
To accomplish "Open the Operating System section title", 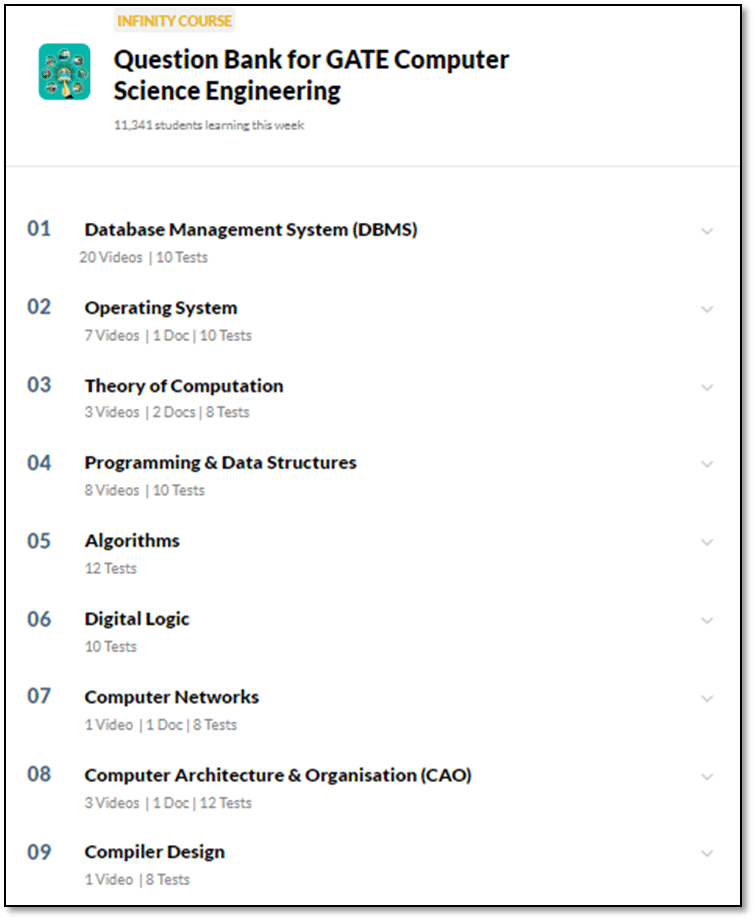I will pyautogui.click(x=161, y=308).
